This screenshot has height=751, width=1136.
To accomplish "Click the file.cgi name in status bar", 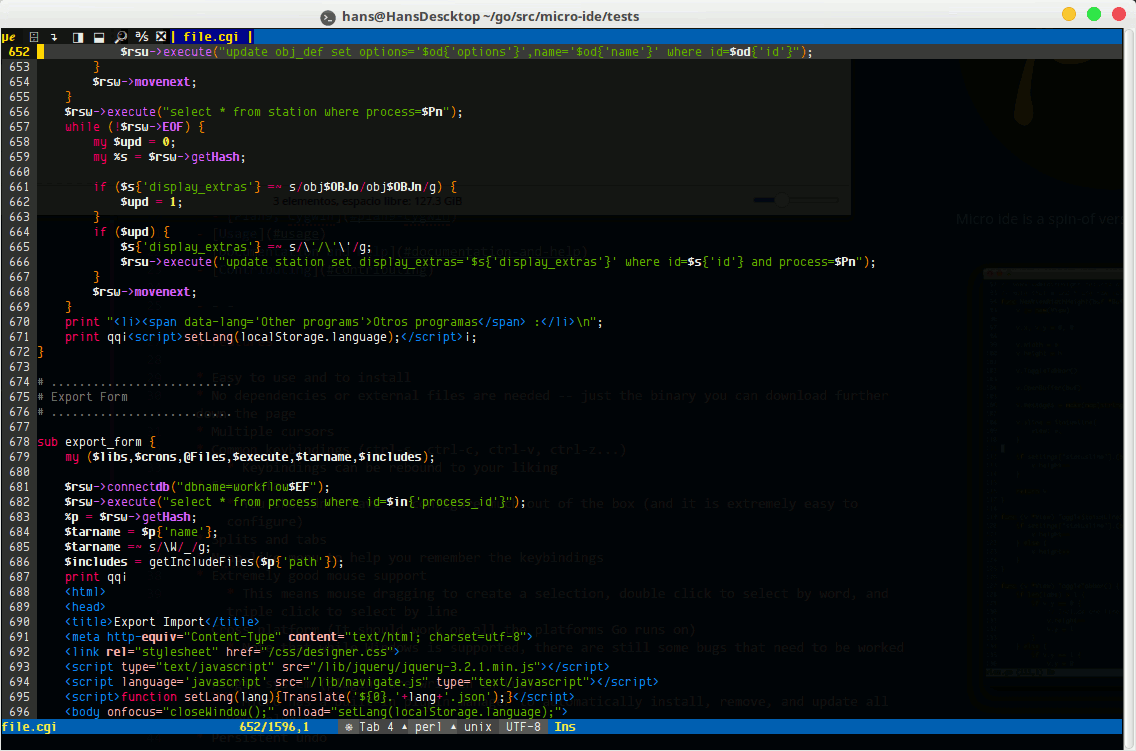I will point(29,727).
